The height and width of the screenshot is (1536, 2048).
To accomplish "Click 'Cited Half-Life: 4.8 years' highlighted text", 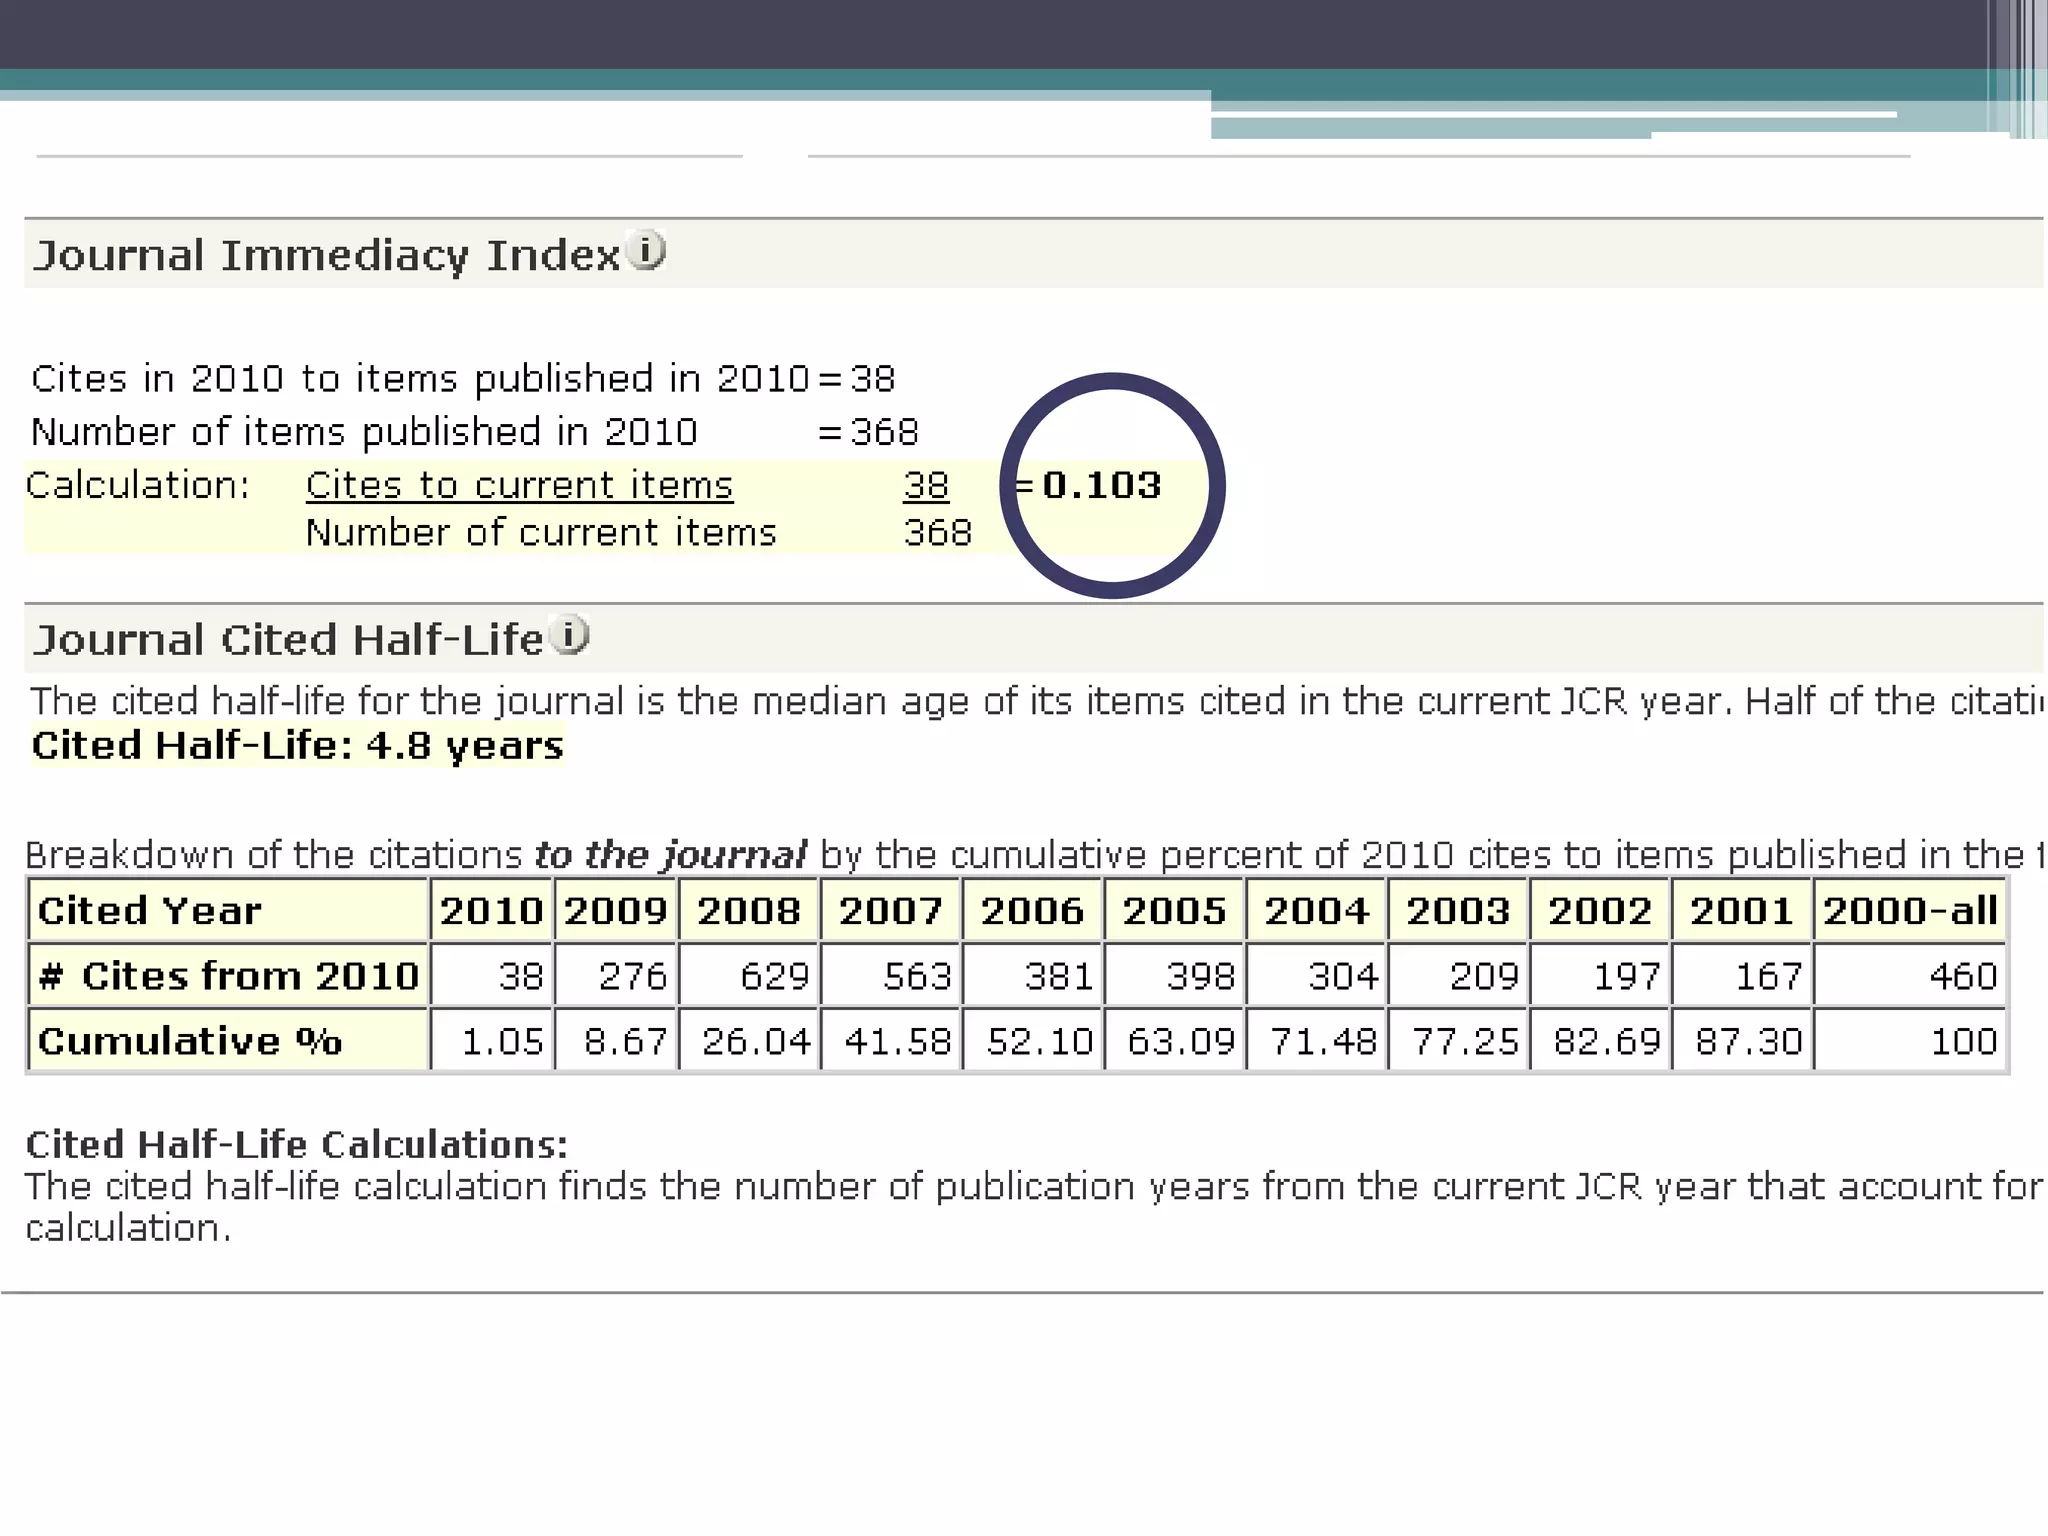I will [x=297, y=745].
